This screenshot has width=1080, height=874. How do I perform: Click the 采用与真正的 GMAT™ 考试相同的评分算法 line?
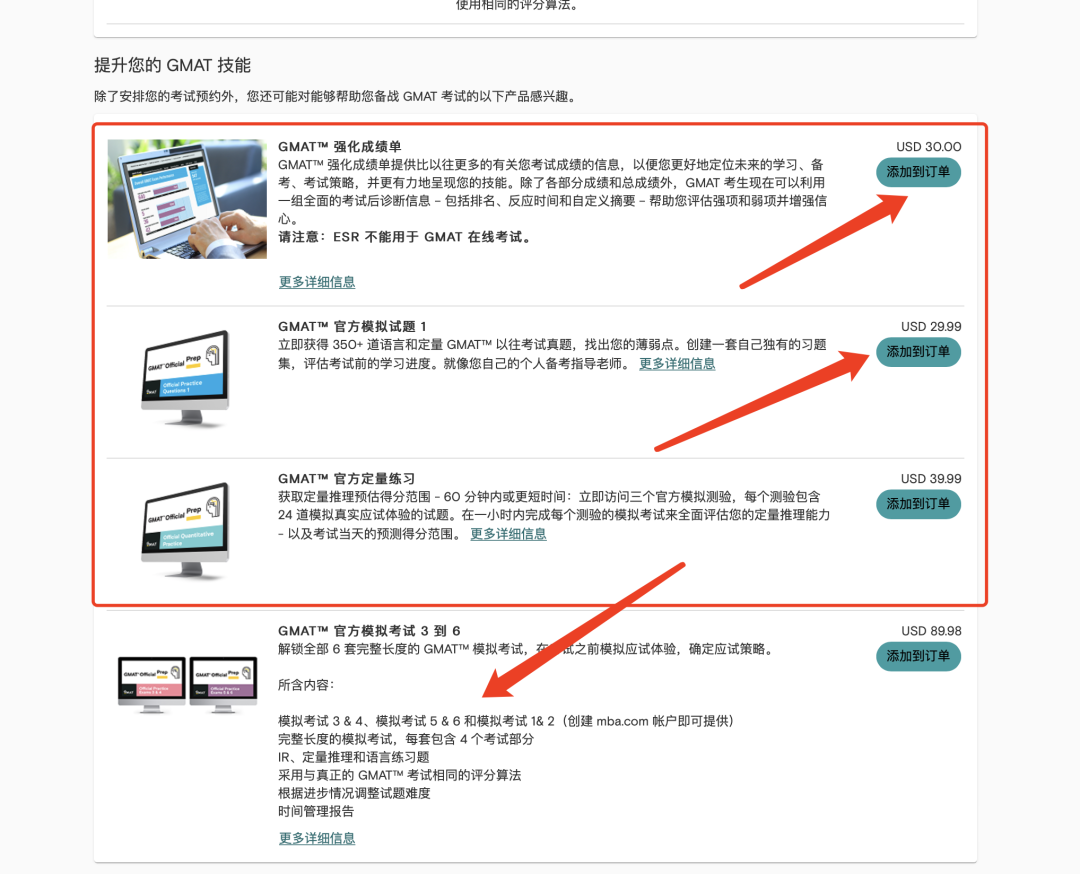399,776
